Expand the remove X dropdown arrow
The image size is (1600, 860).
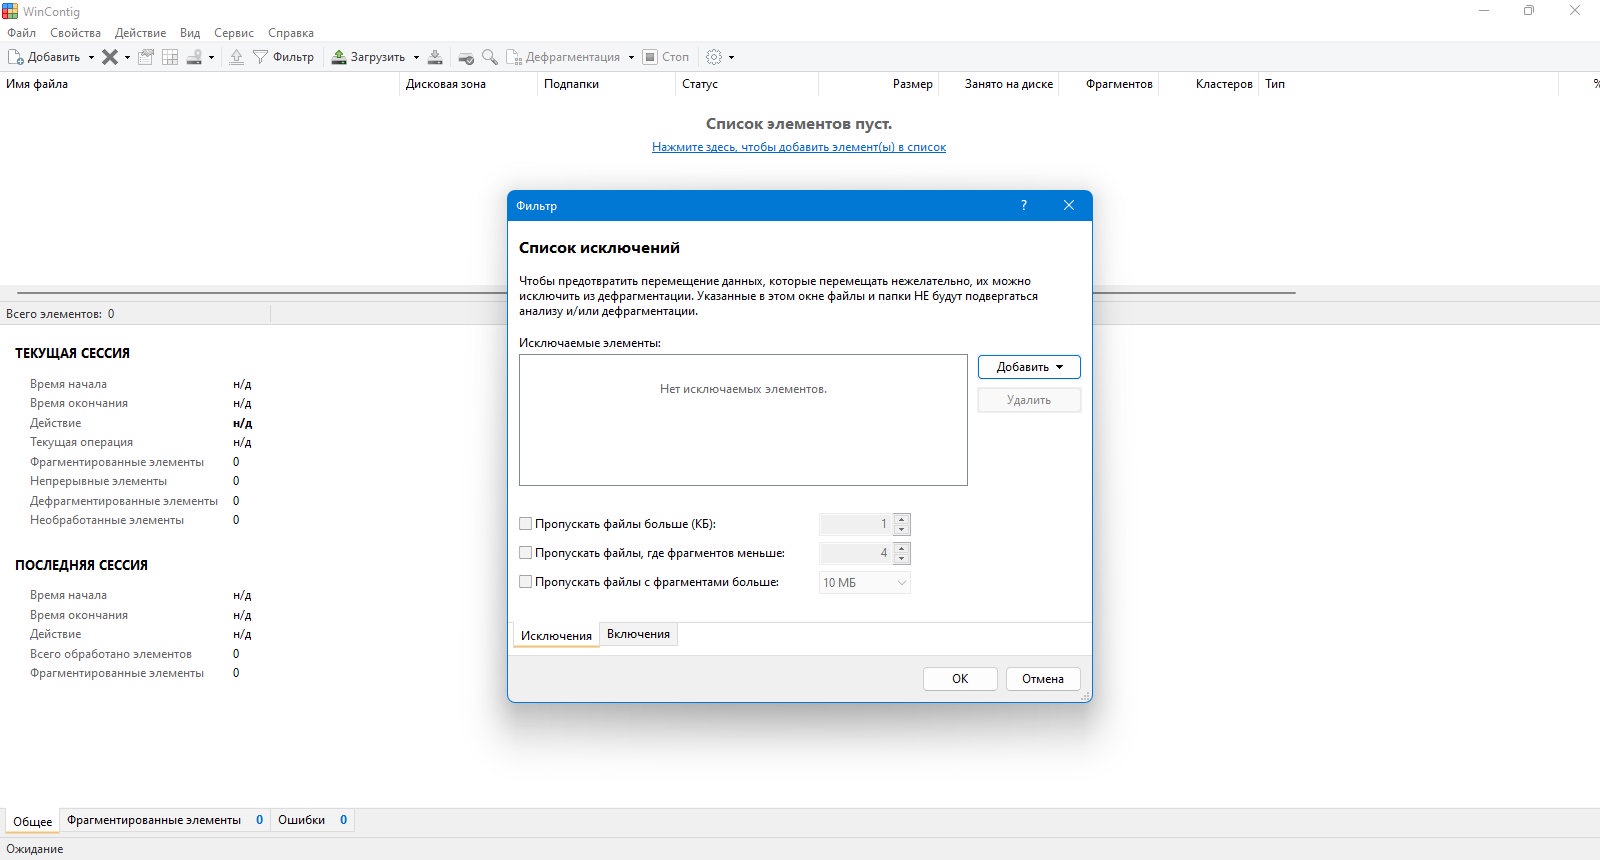[x=127, y=57]
